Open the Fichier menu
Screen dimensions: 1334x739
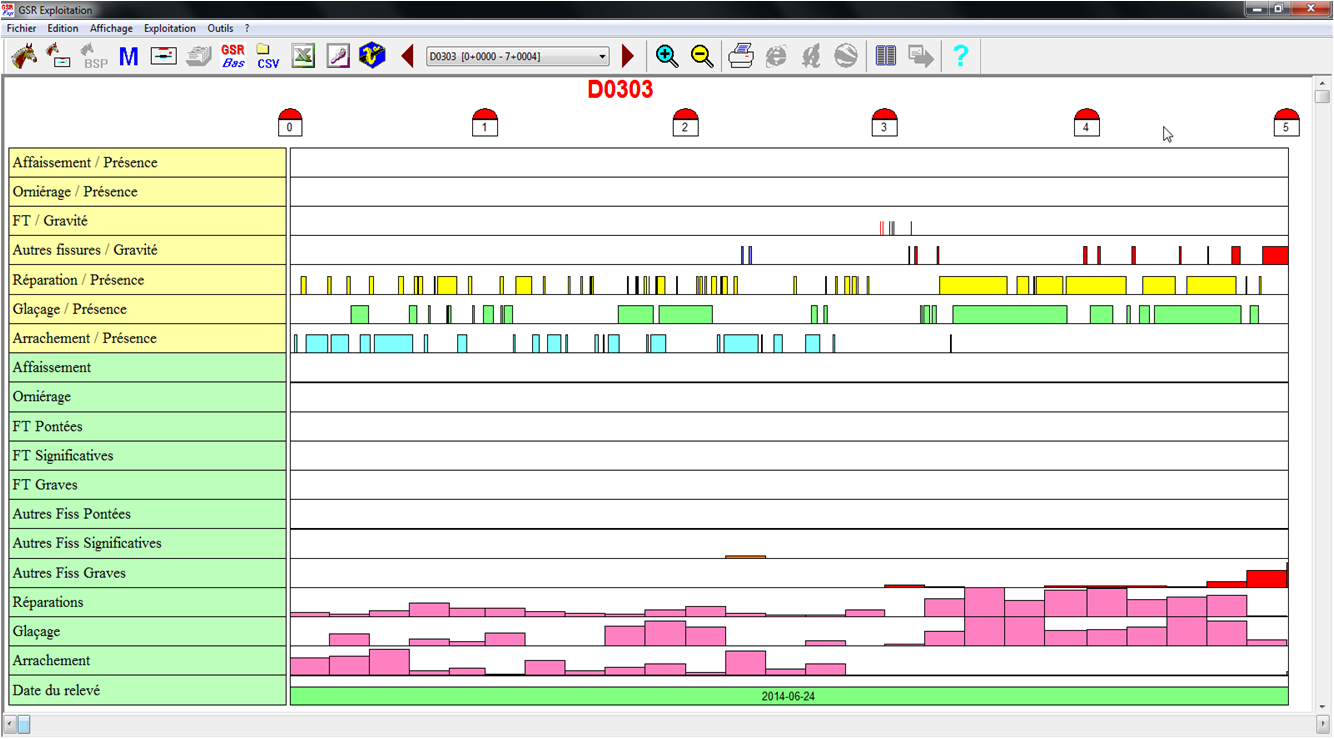[21, 29]
